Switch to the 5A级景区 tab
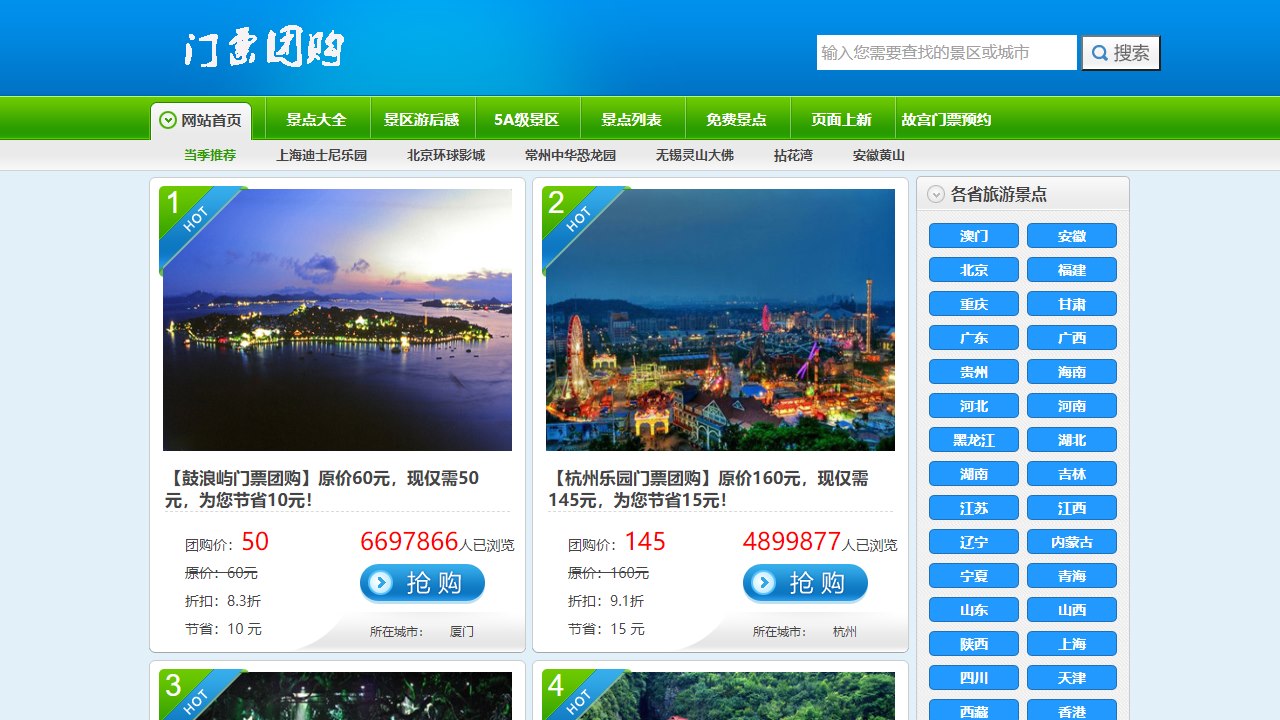1280x720 pixels. point(526,120)
